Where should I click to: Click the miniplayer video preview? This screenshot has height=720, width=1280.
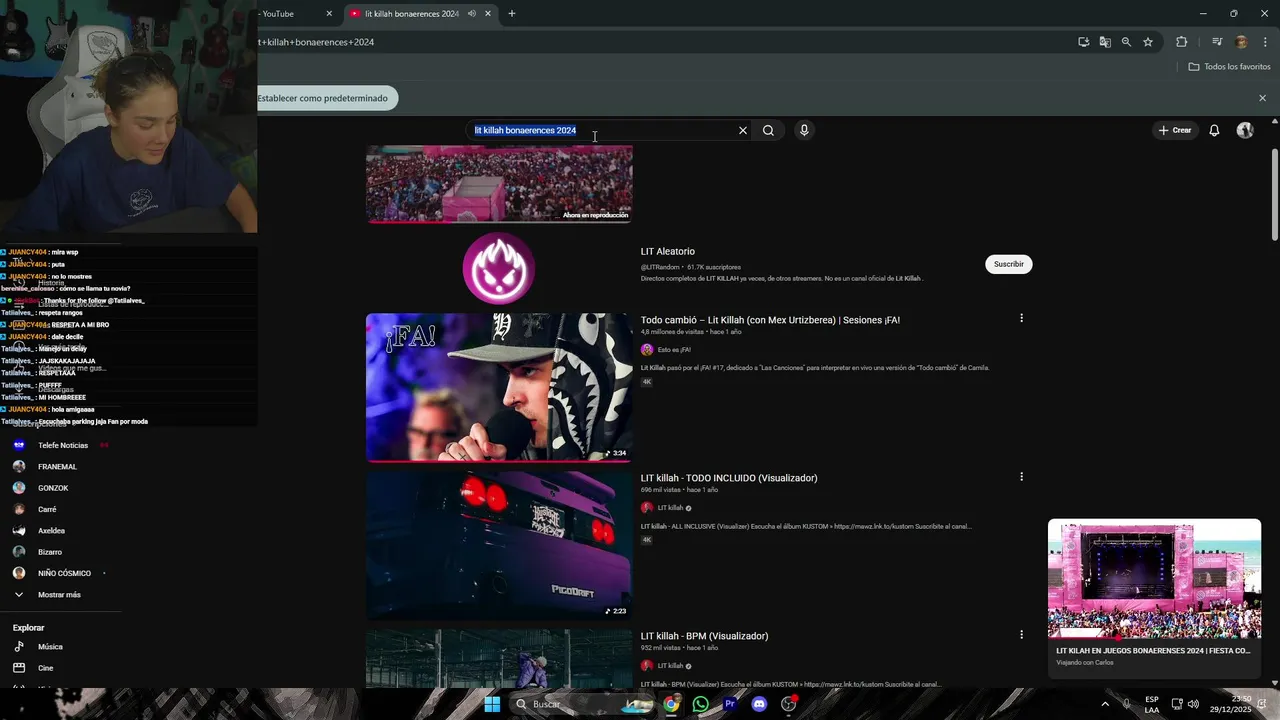(1154, 579)
